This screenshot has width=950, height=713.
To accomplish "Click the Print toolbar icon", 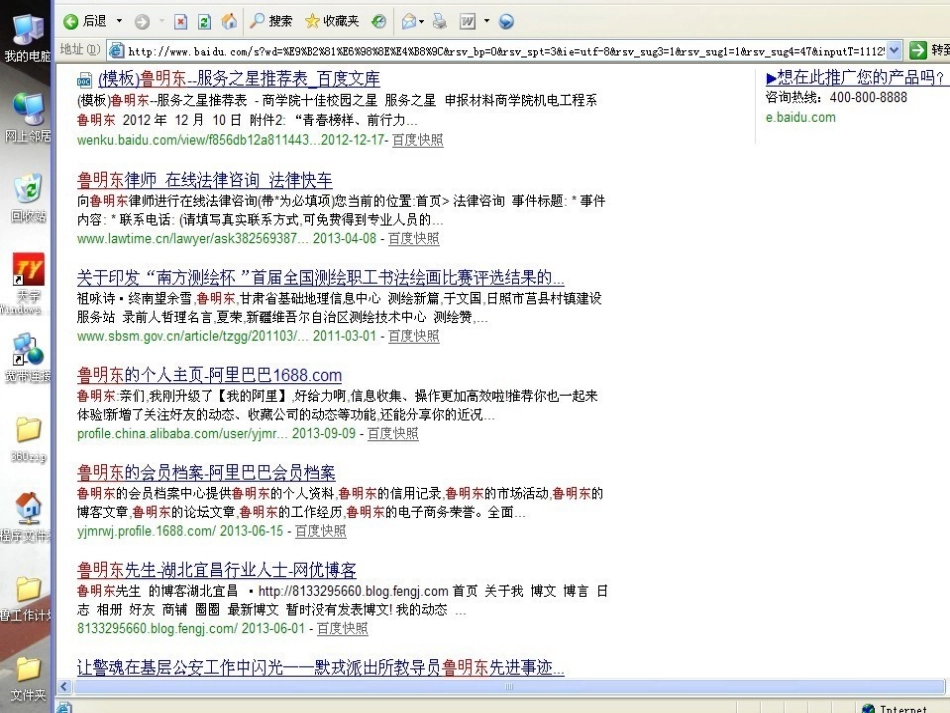I will pyautogui.click(x=440, y=22).
